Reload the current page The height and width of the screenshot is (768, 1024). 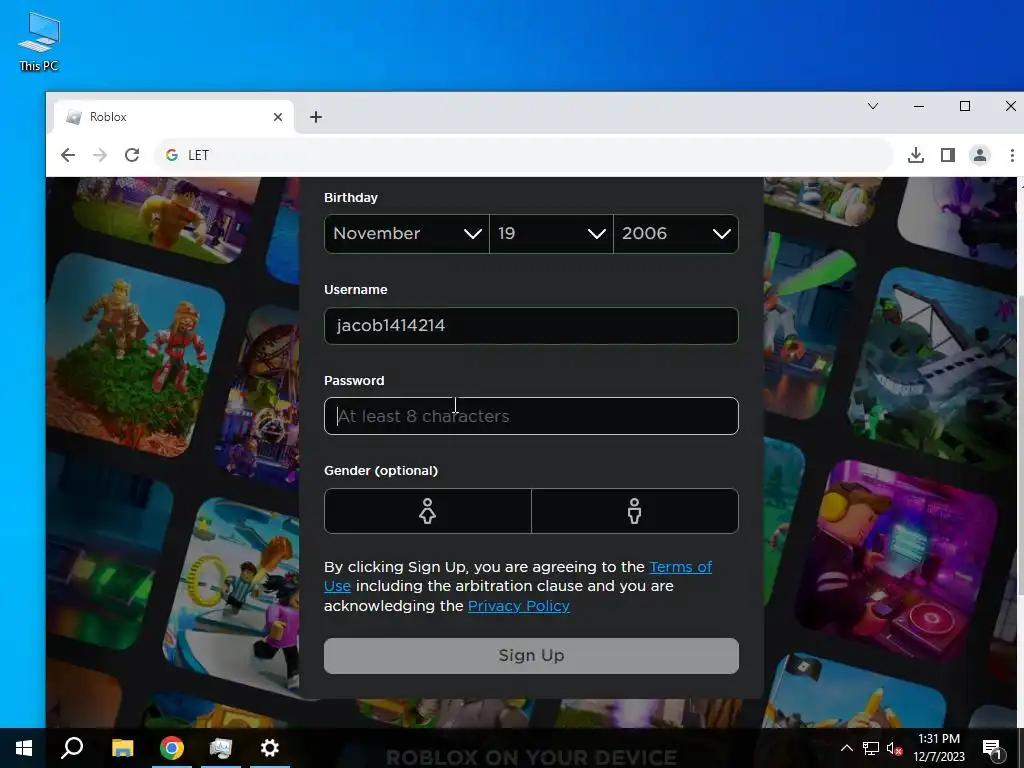point(132,155)
